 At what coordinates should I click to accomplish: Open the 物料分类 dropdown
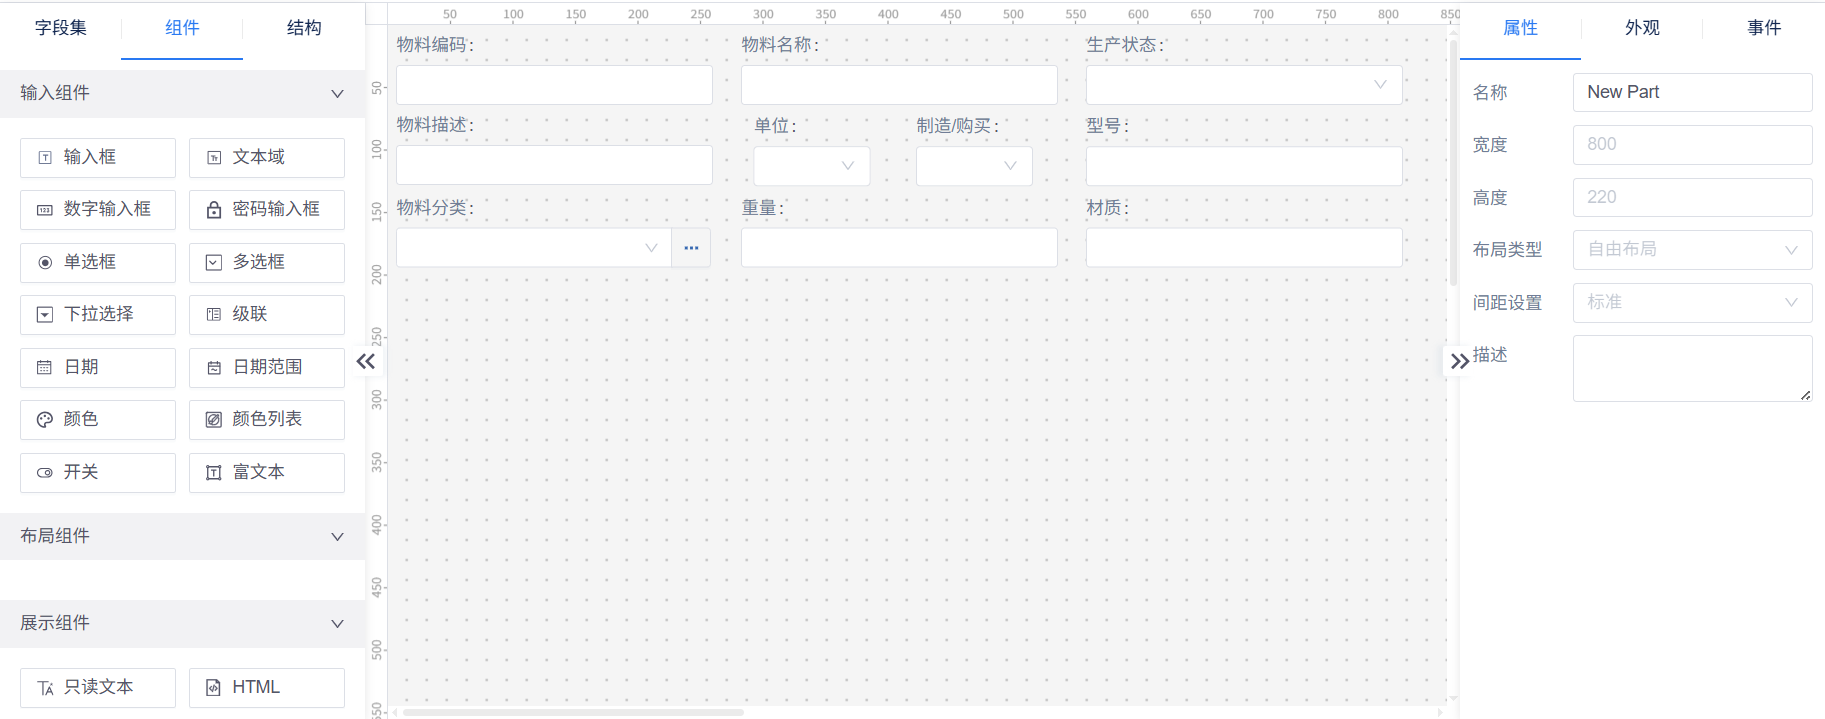coord(533,248)
